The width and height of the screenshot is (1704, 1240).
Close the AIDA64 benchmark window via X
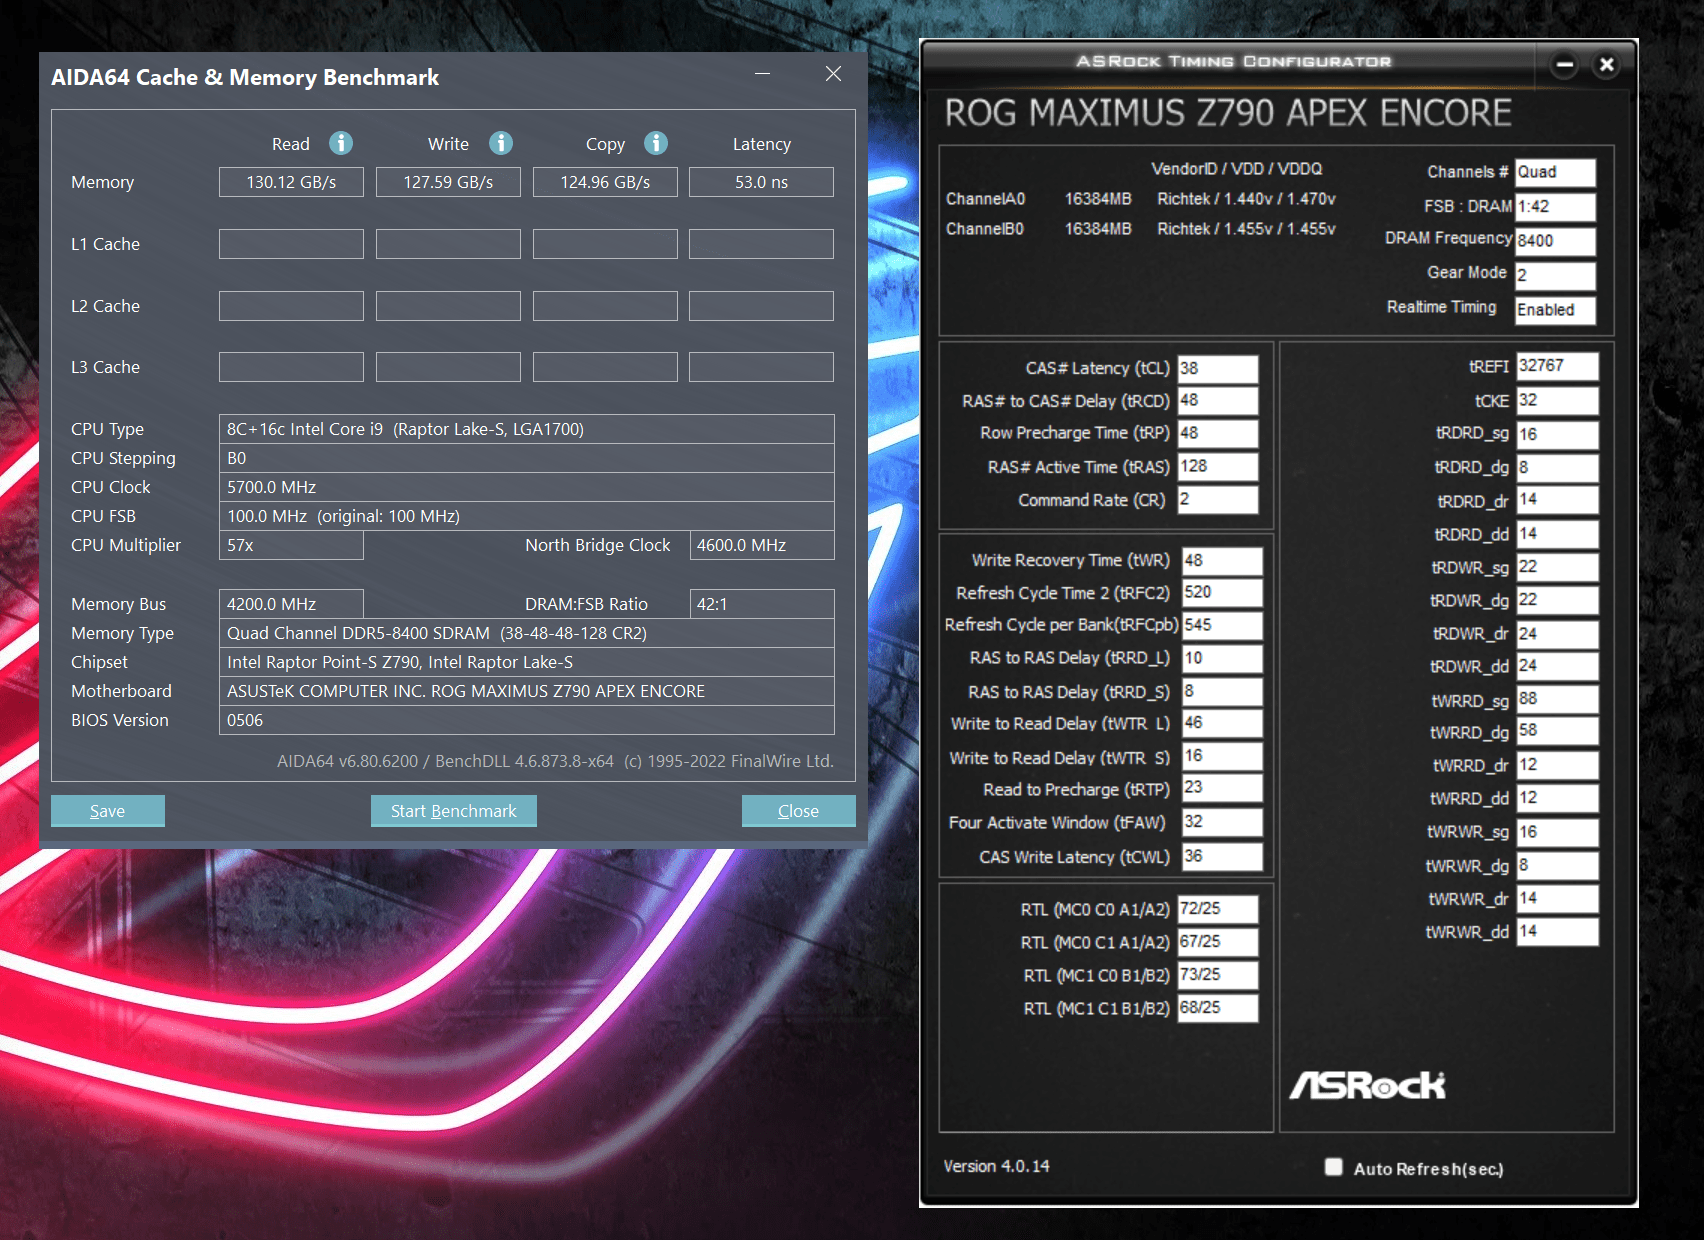coord(833,74)
